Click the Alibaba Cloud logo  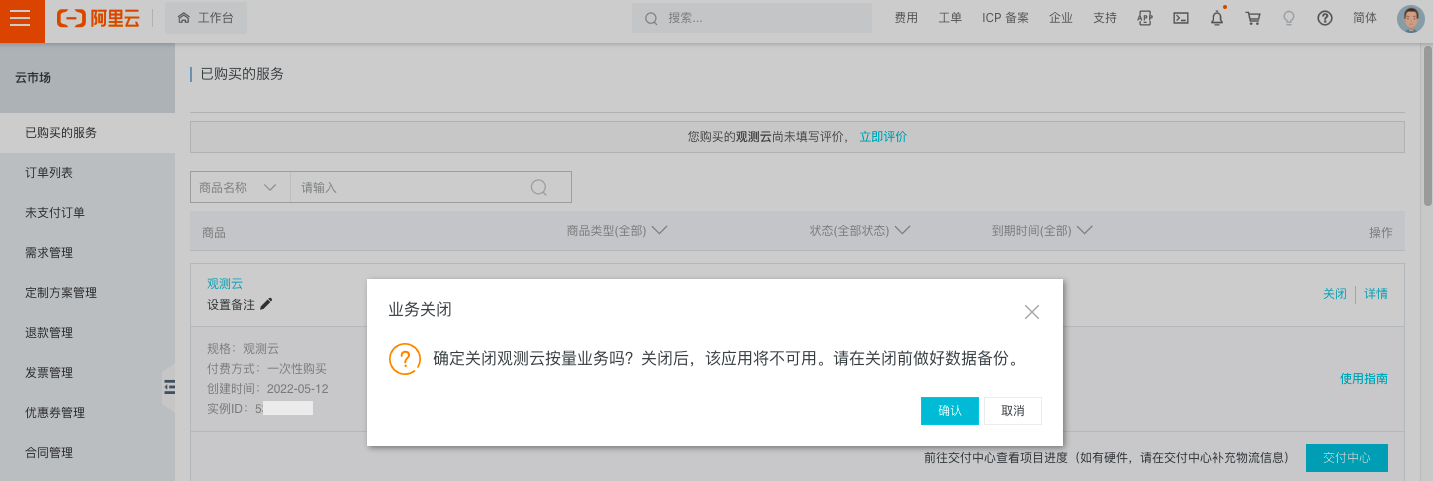coord(98,19)
